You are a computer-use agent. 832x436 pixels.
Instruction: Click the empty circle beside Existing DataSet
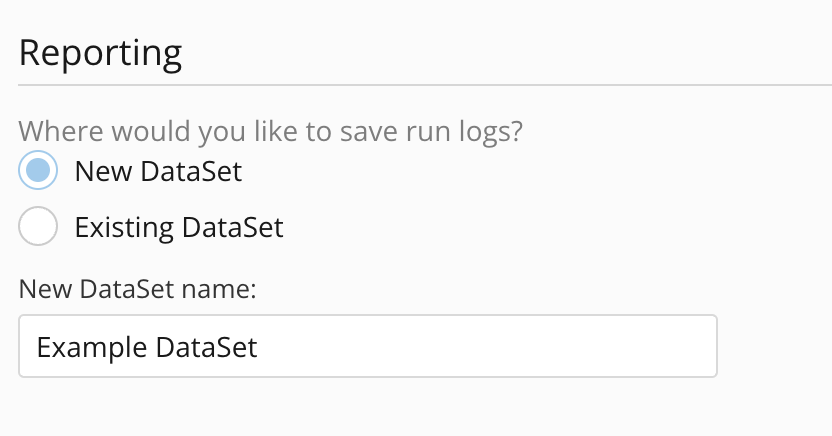[x=38, y=227]
